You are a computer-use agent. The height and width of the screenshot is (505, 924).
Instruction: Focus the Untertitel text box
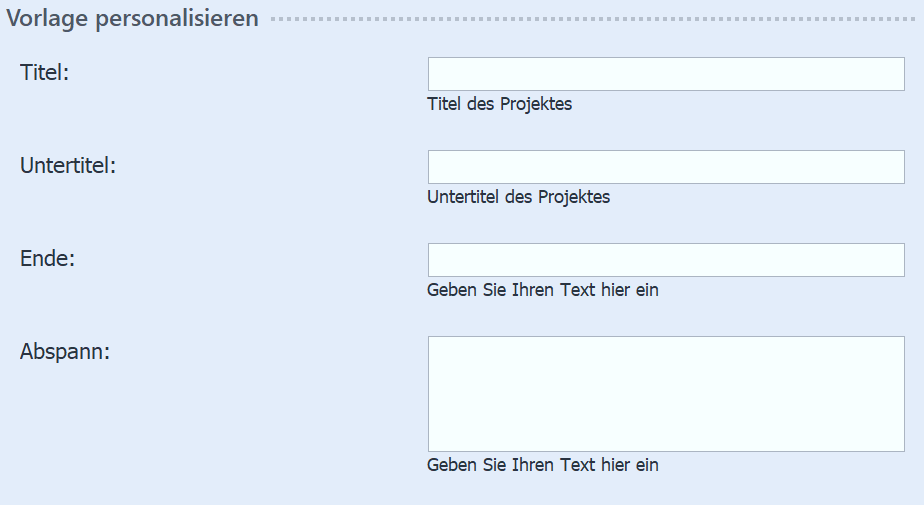666,167
